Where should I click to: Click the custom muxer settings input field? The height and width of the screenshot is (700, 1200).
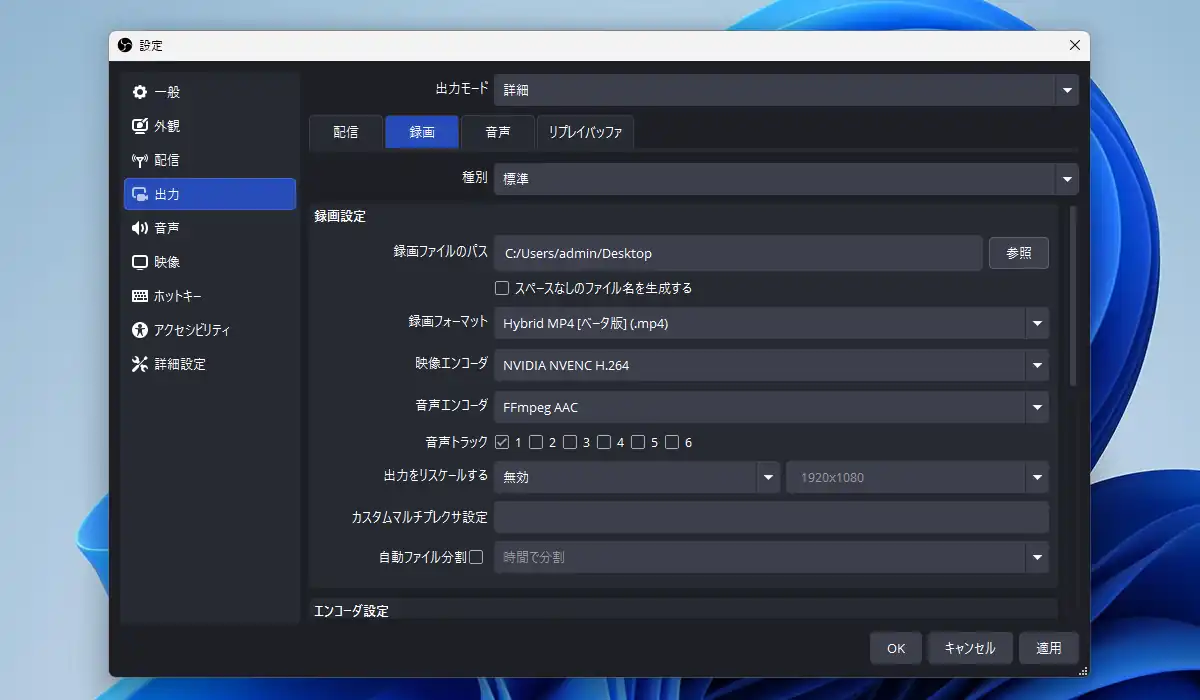point(771,517)
